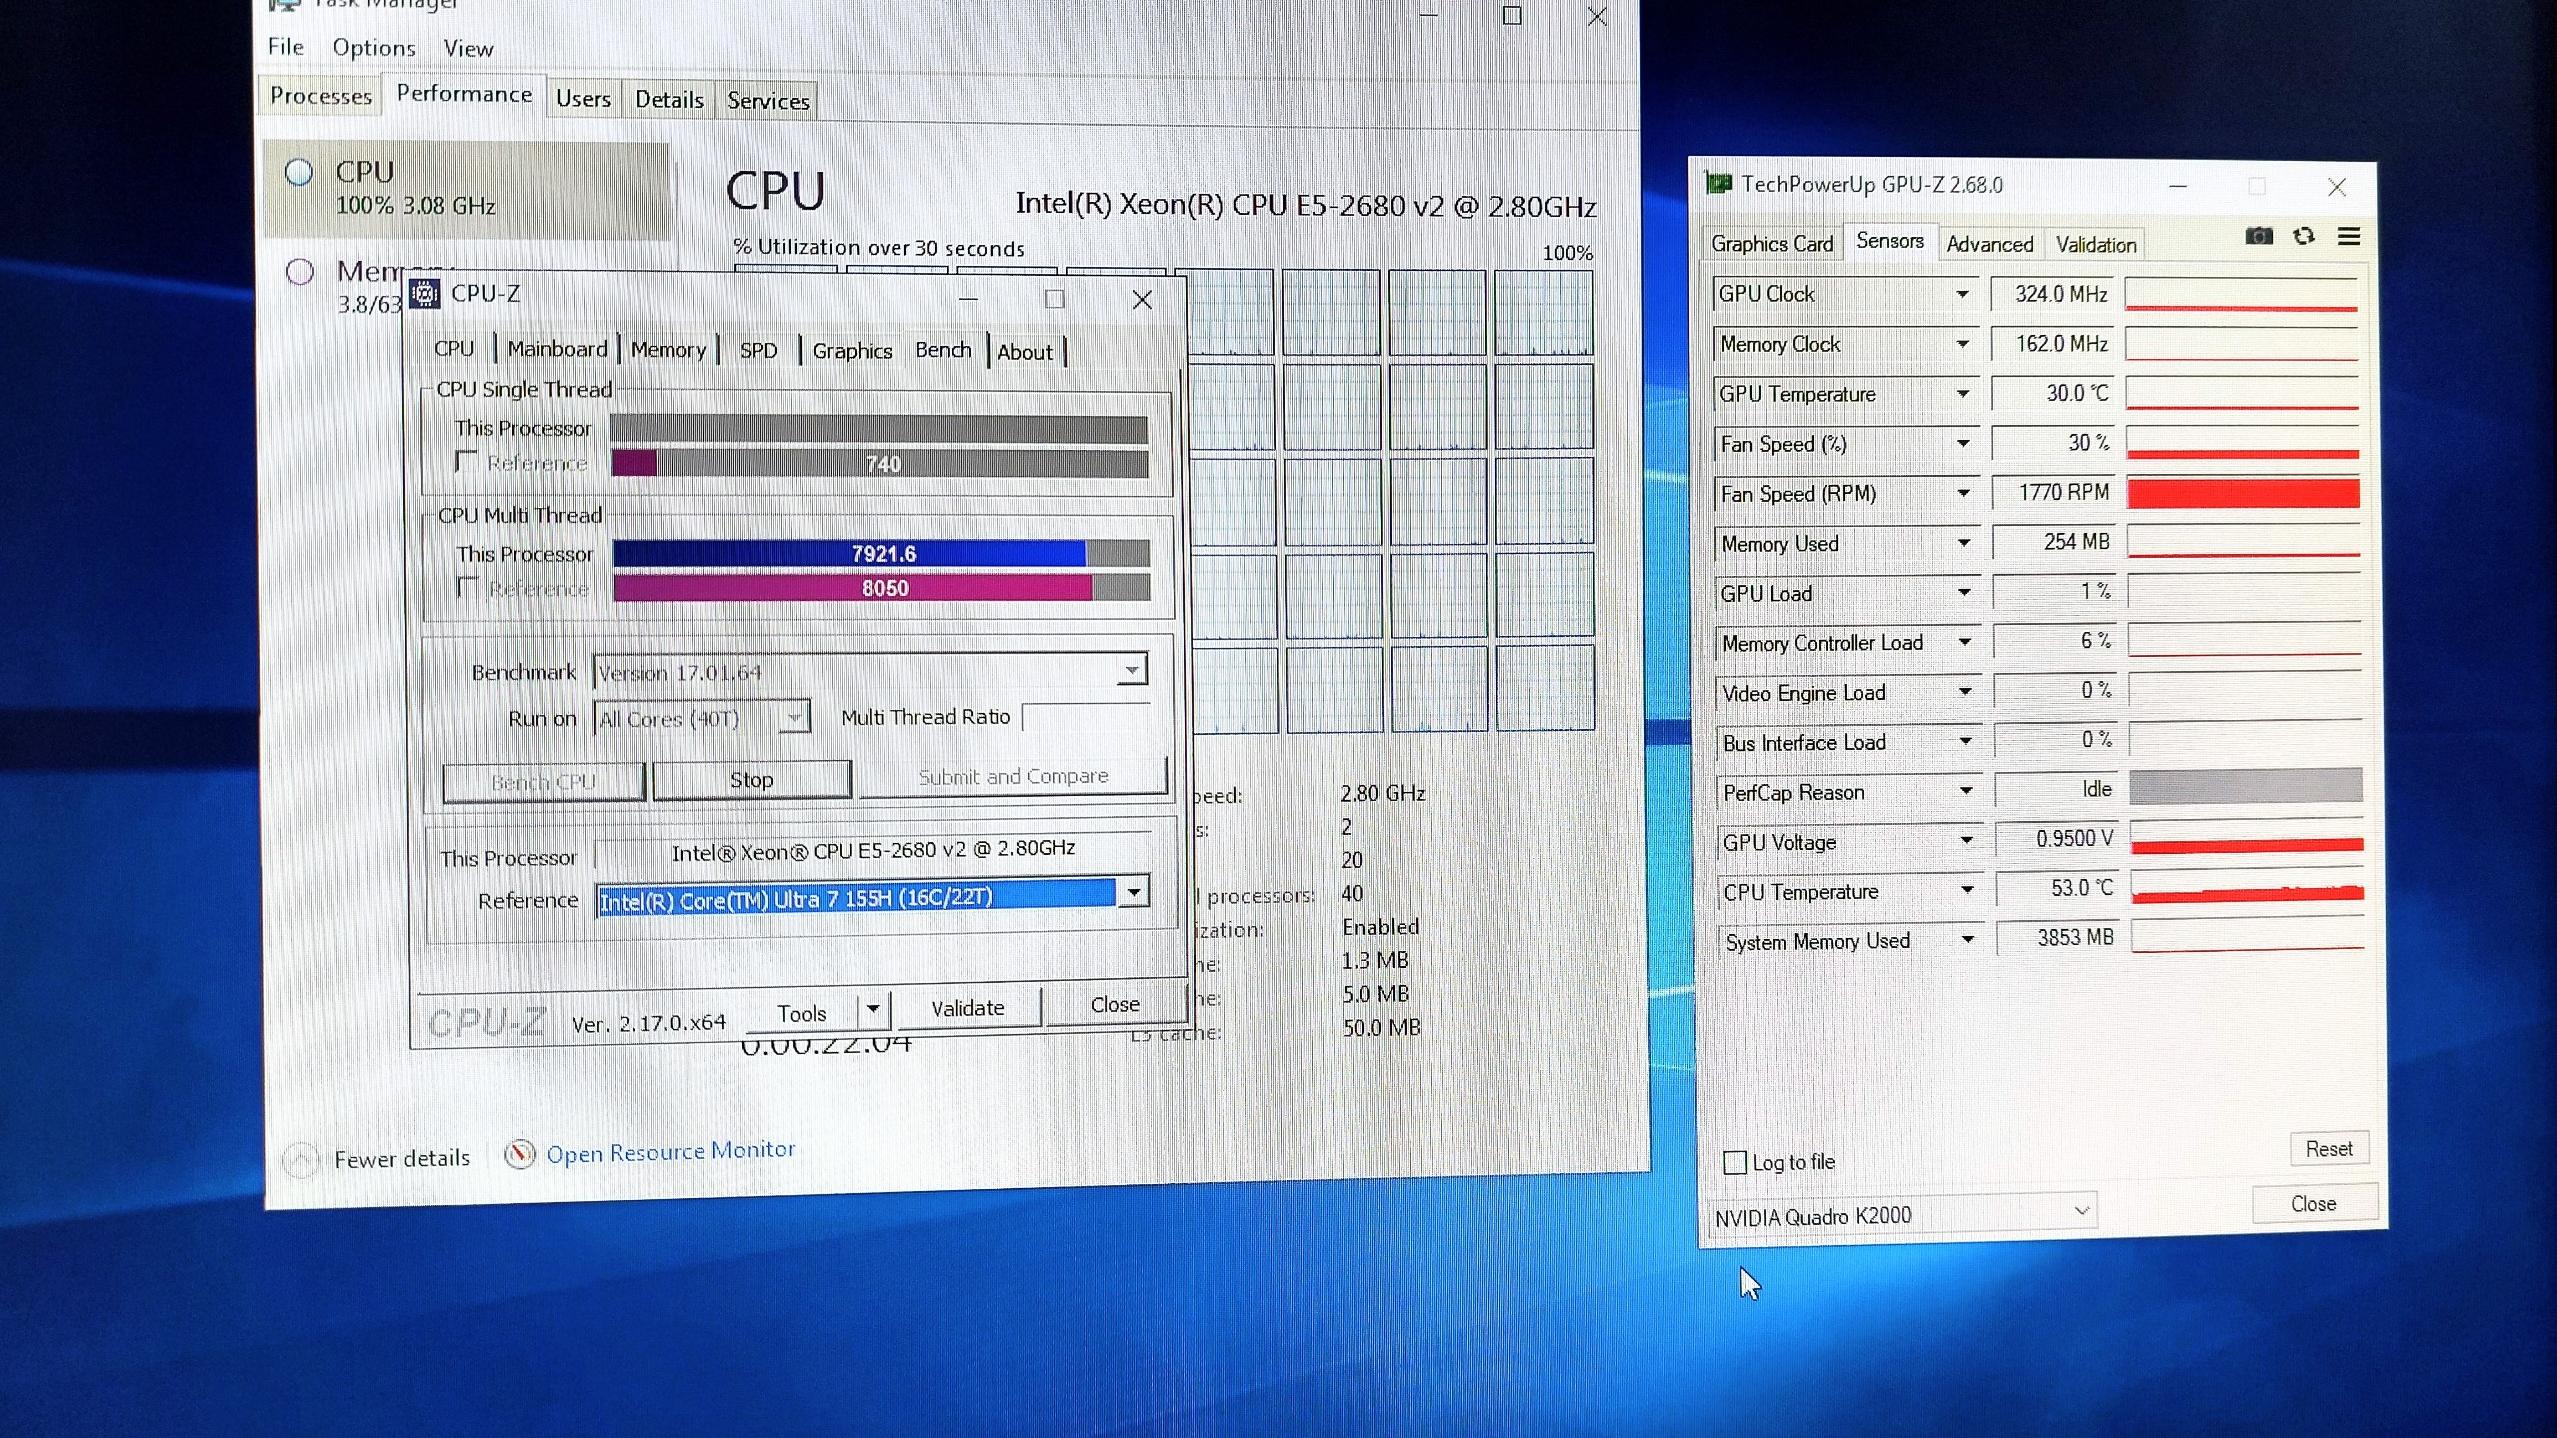This screenshot has height=1438, width=2557.
Task: Click the CPU-Z title bar icon
Action: click(425, 294)
